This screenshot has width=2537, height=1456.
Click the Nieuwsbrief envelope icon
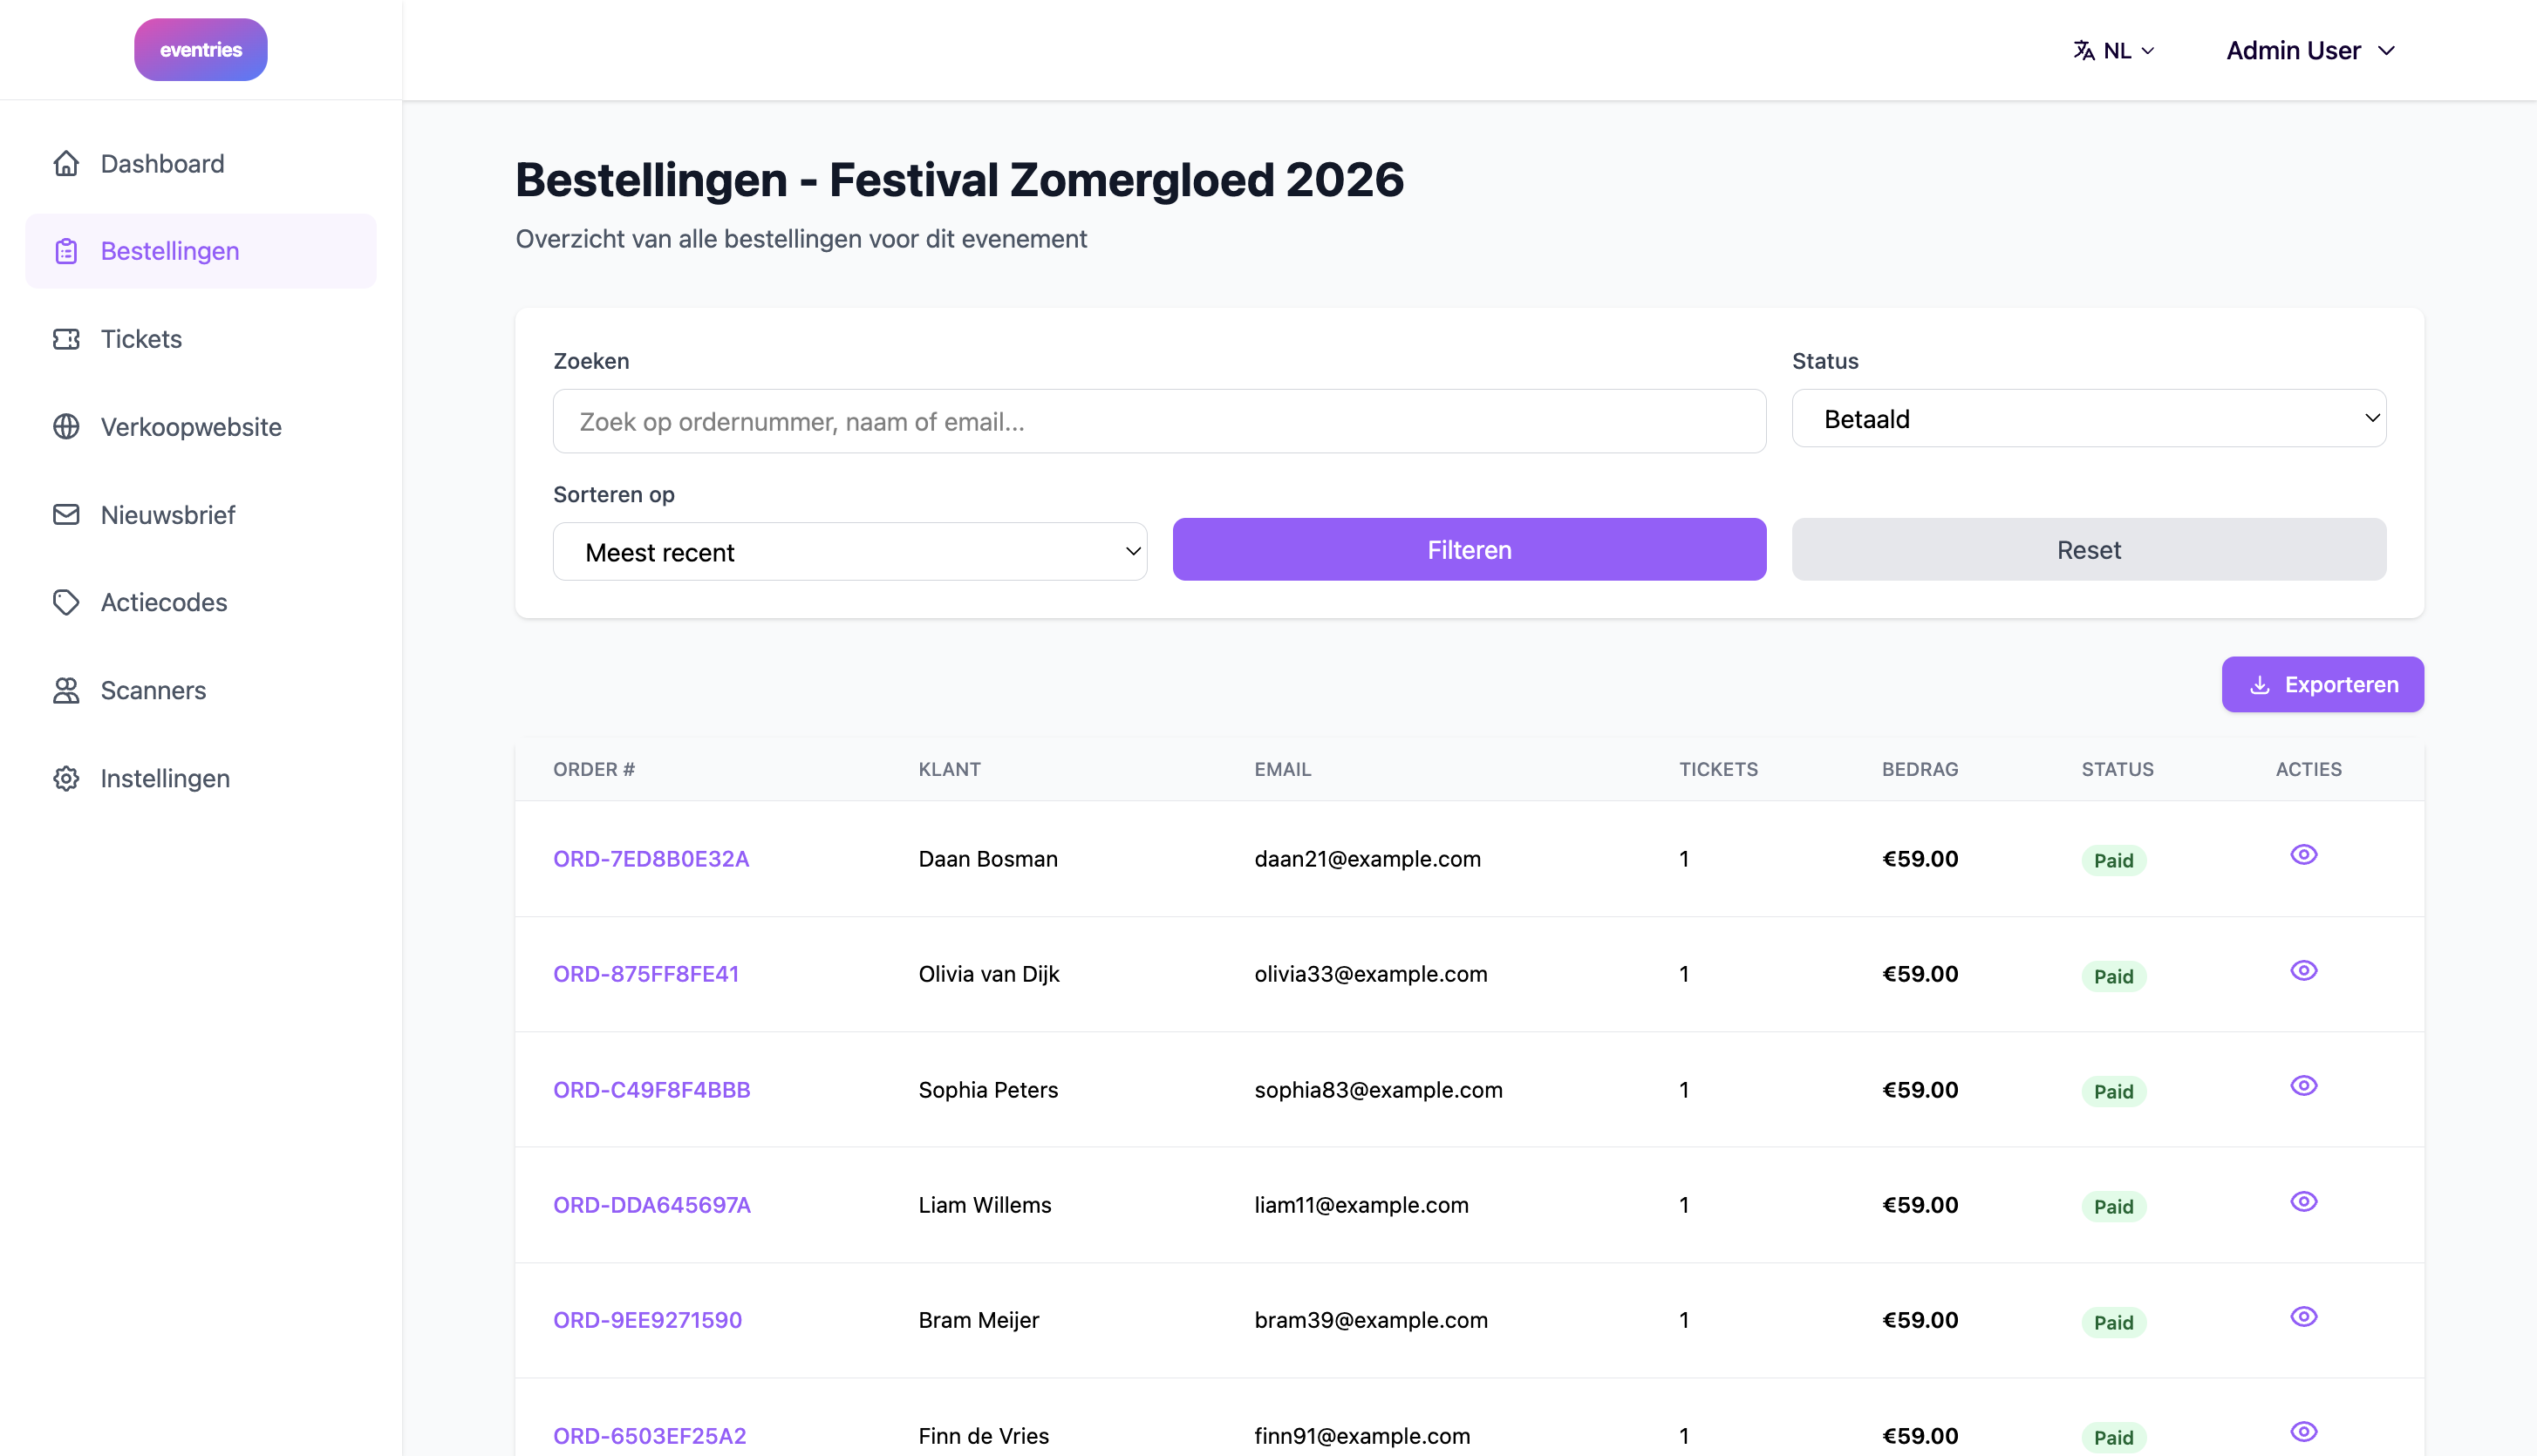(x=66, y=515)
